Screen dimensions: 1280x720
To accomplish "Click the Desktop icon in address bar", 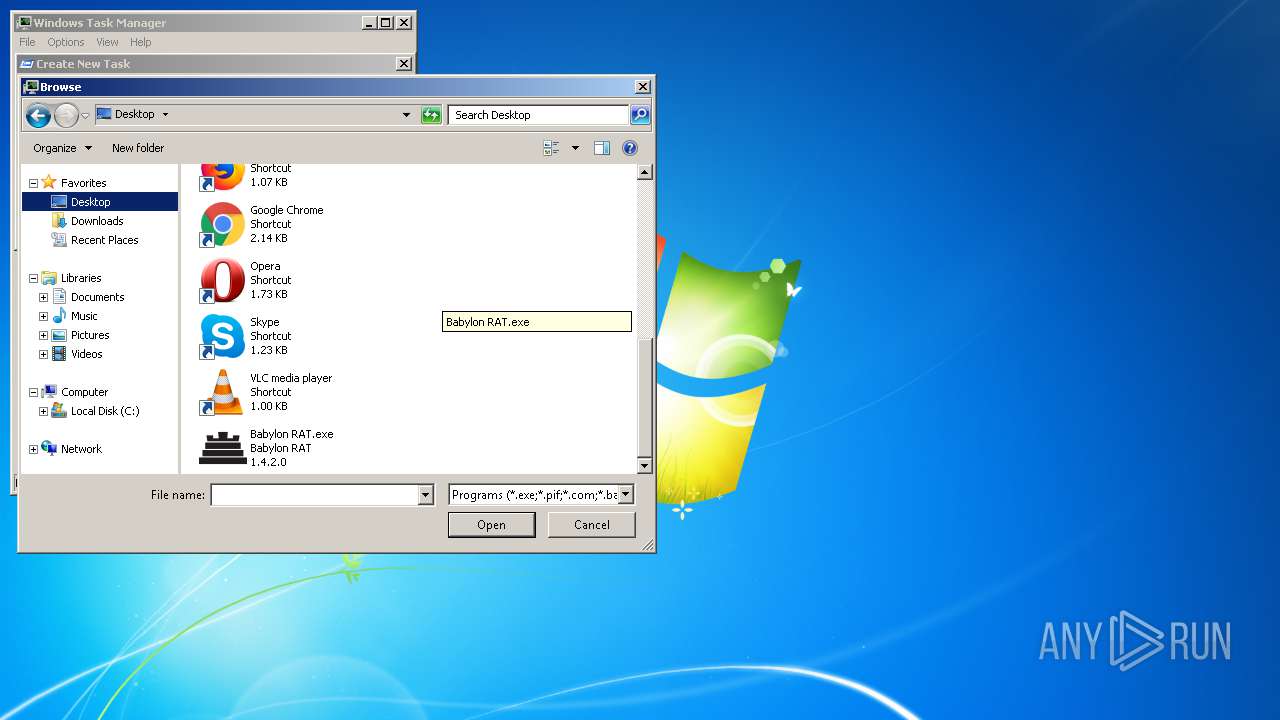I will pyautogui.click(x=104, y=114).
